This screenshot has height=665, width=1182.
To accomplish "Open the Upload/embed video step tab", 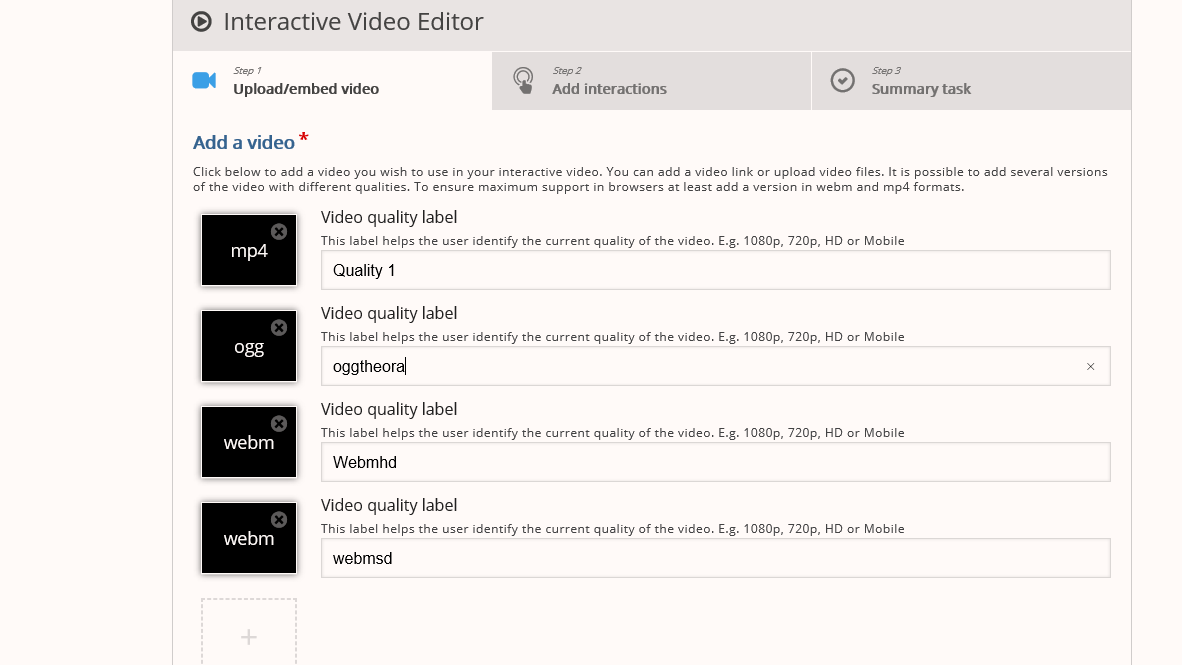I will [x=332, y=81].
